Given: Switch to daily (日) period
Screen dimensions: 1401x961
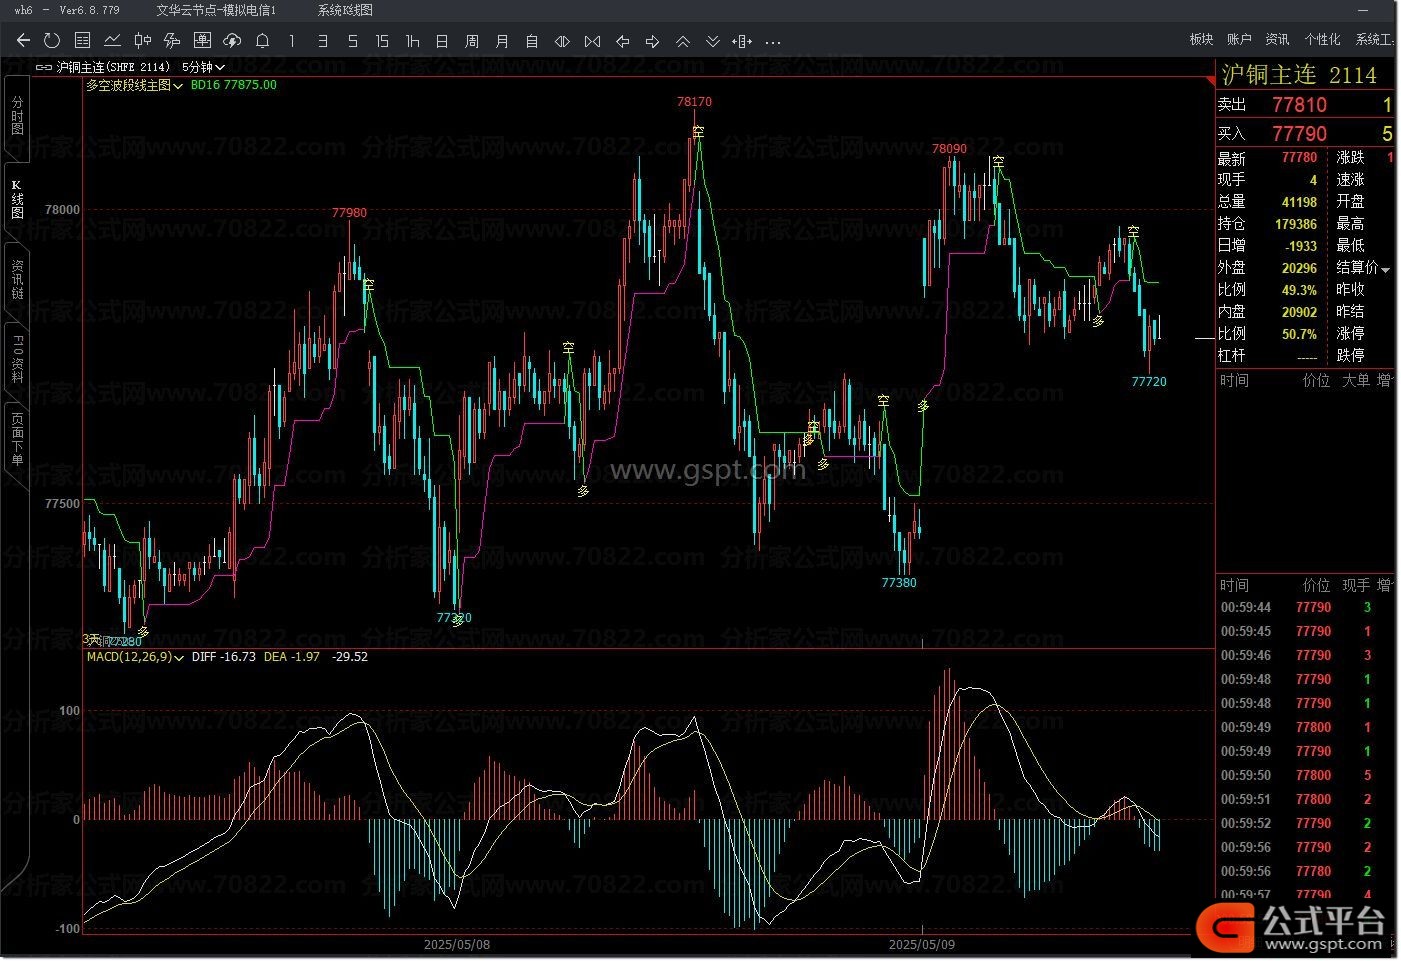Looking at the screenshot, I should (442, 41).
